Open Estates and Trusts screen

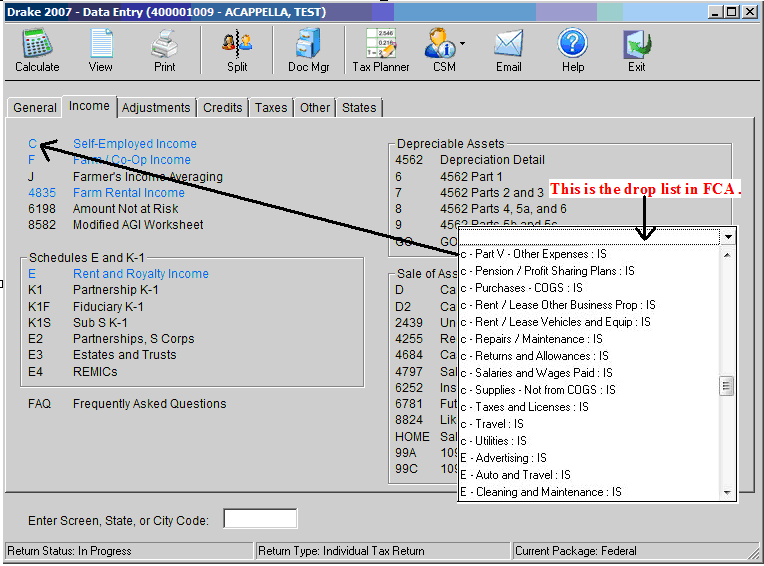point(124,355)
